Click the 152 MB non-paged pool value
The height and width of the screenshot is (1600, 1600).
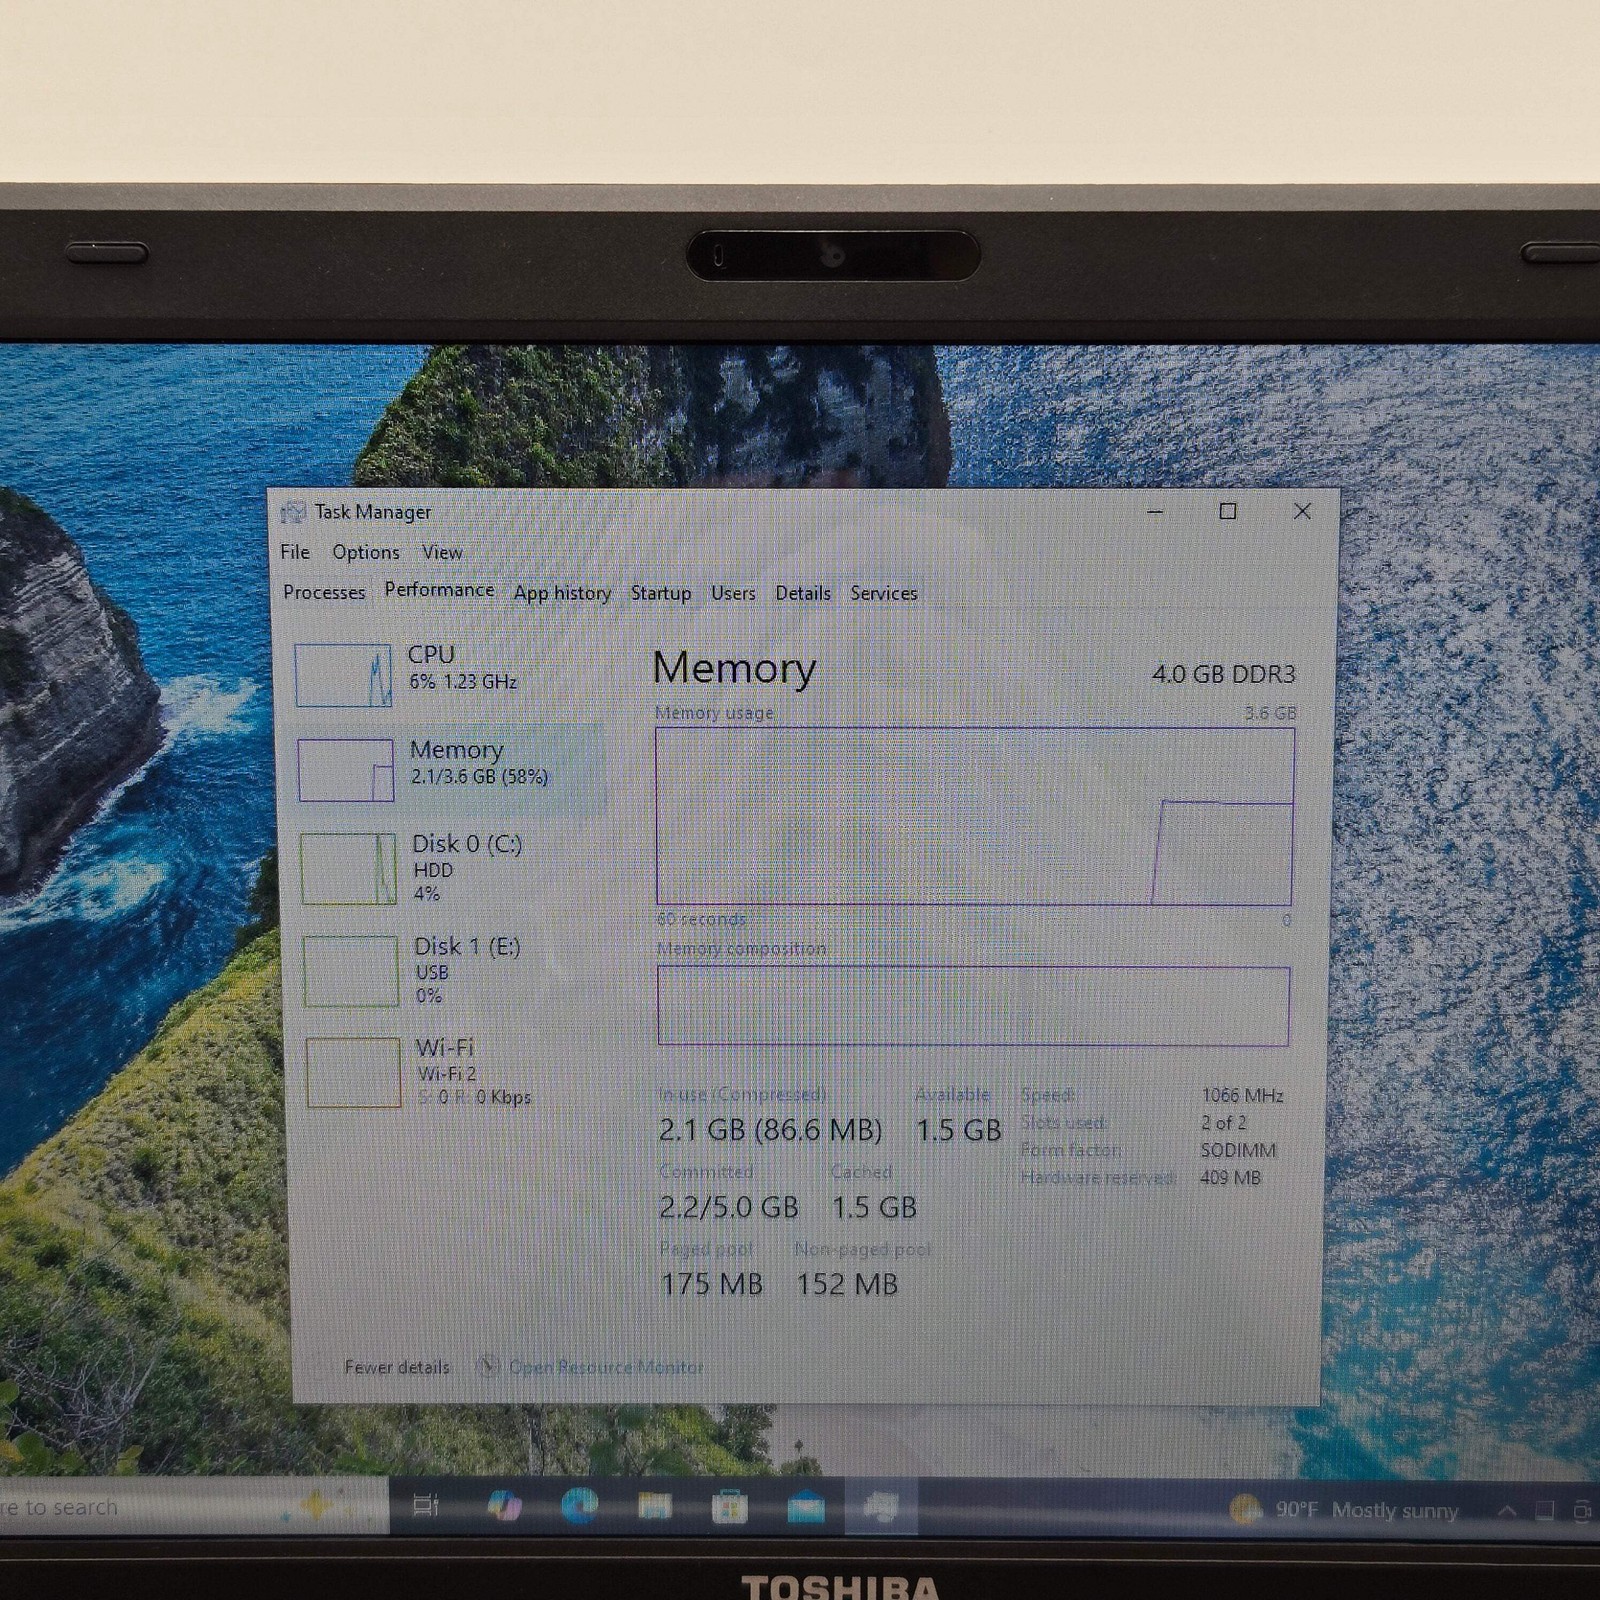click(847, 1284)
